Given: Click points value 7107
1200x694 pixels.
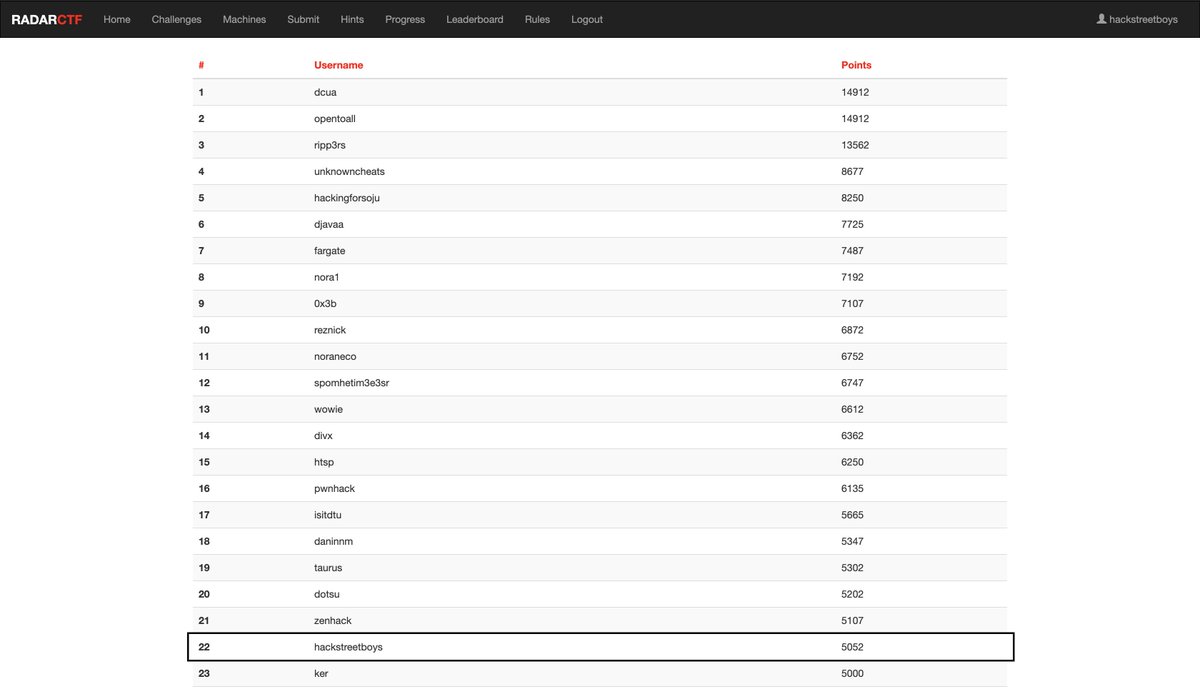Looking at the screenshot, I should coord(853,303).
